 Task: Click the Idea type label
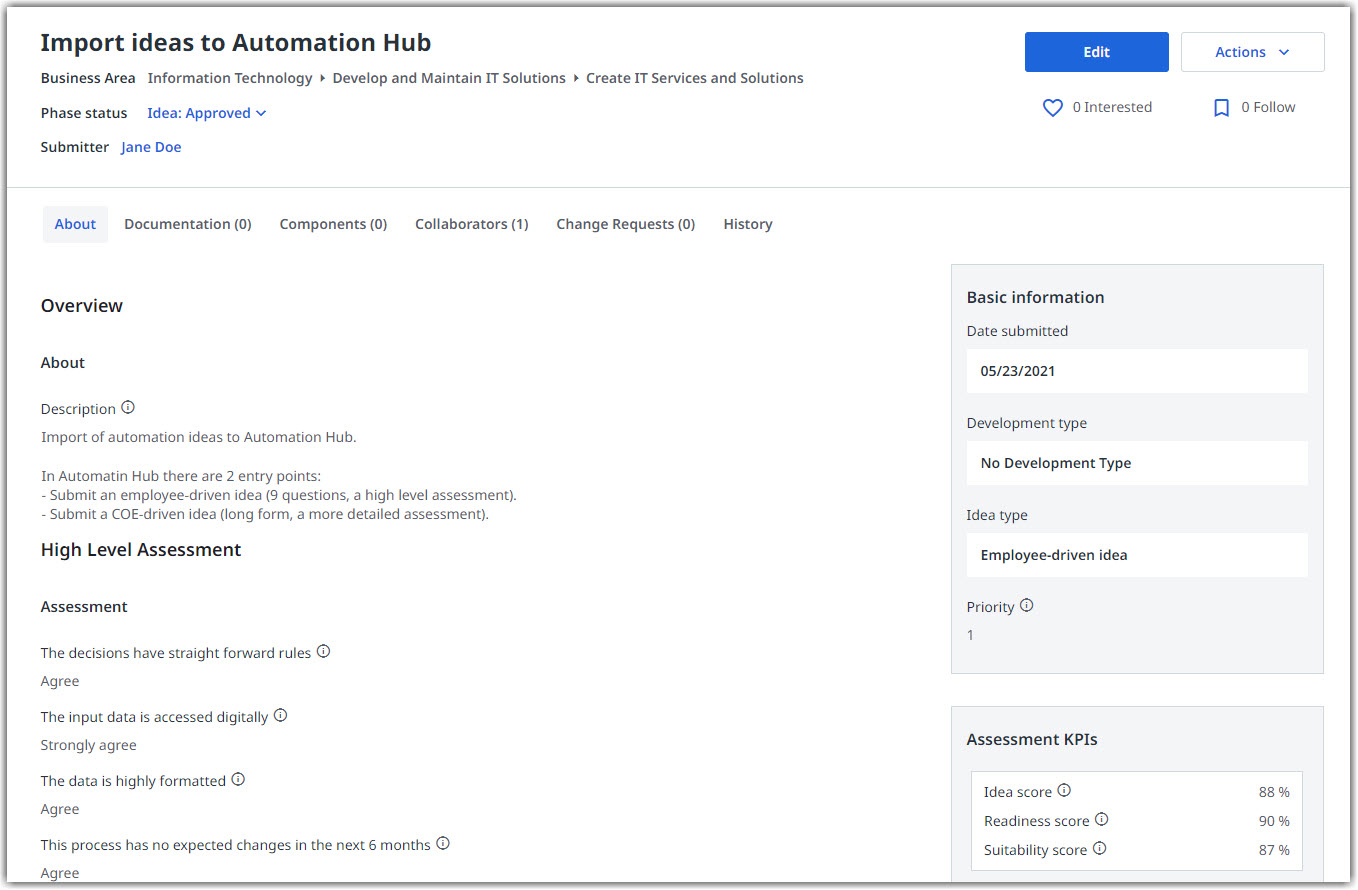click(997, 515)
